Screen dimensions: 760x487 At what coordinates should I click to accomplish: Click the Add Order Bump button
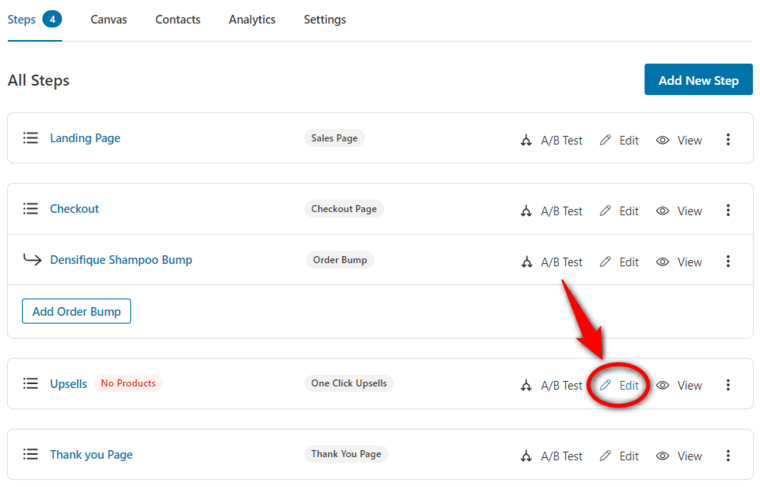click(x=77, y=311)
